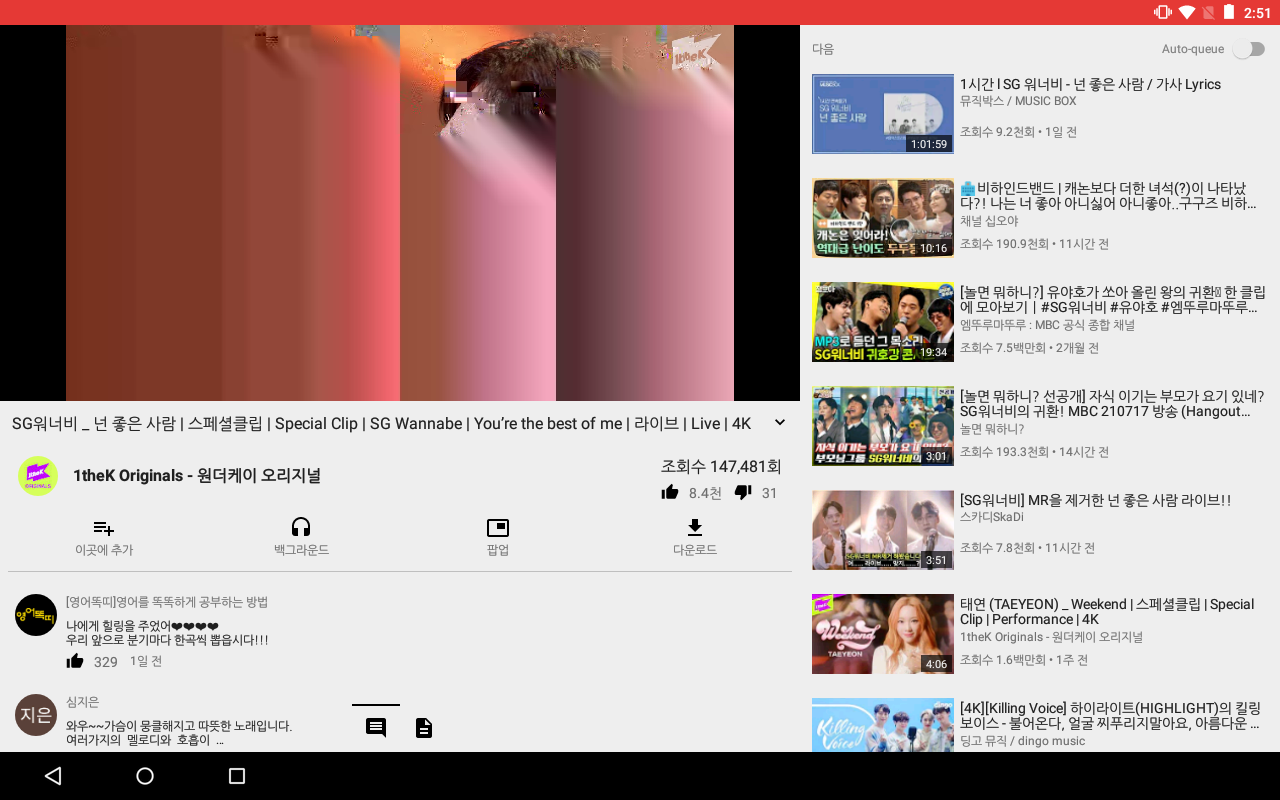The height and width of the screenshot is (800, 1280).
Task: Tap the Wi-Fi status icon
Action: (1187, 12)
